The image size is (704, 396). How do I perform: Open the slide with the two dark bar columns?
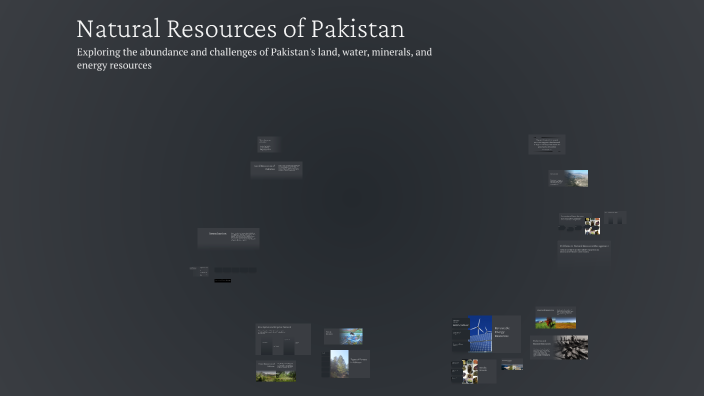283,339
